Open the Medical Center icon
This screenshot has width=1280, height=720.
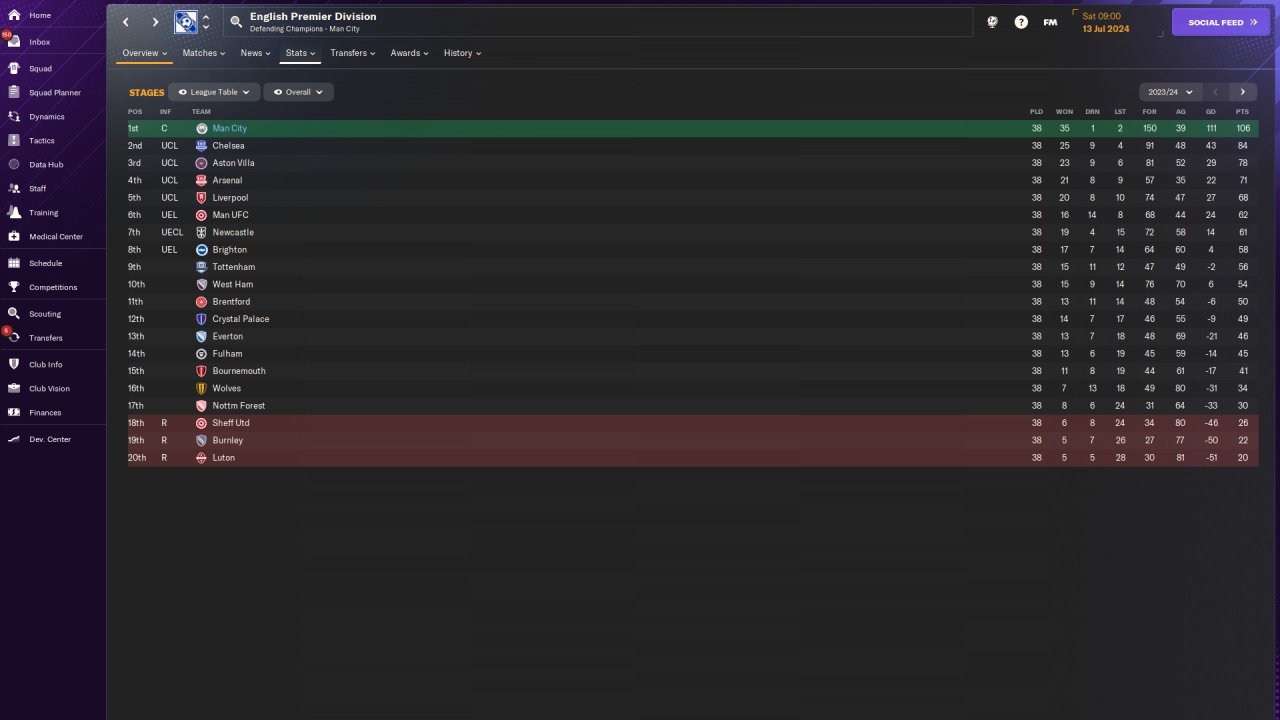pos(14,237)
